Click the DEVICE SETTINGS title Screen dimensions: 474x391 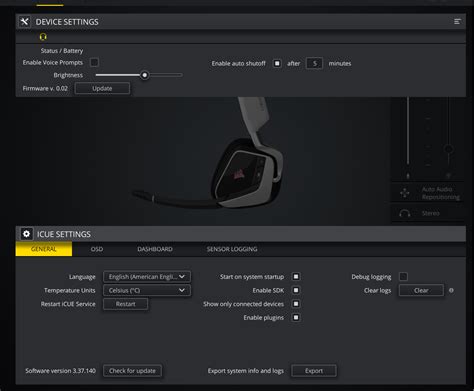coord(67,22)
